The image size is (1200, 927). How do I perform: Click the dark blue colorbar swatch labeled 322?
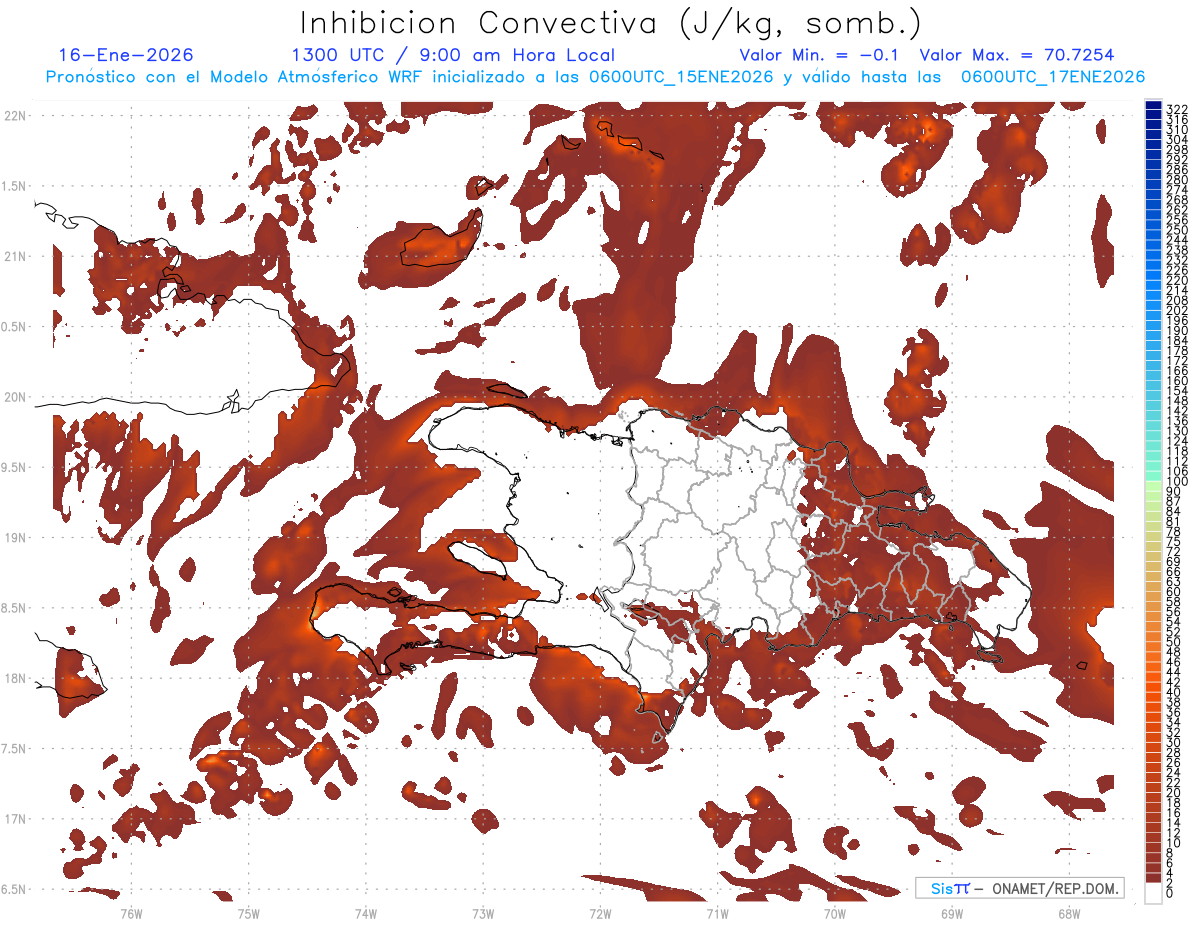click(x=1153, y=107)
